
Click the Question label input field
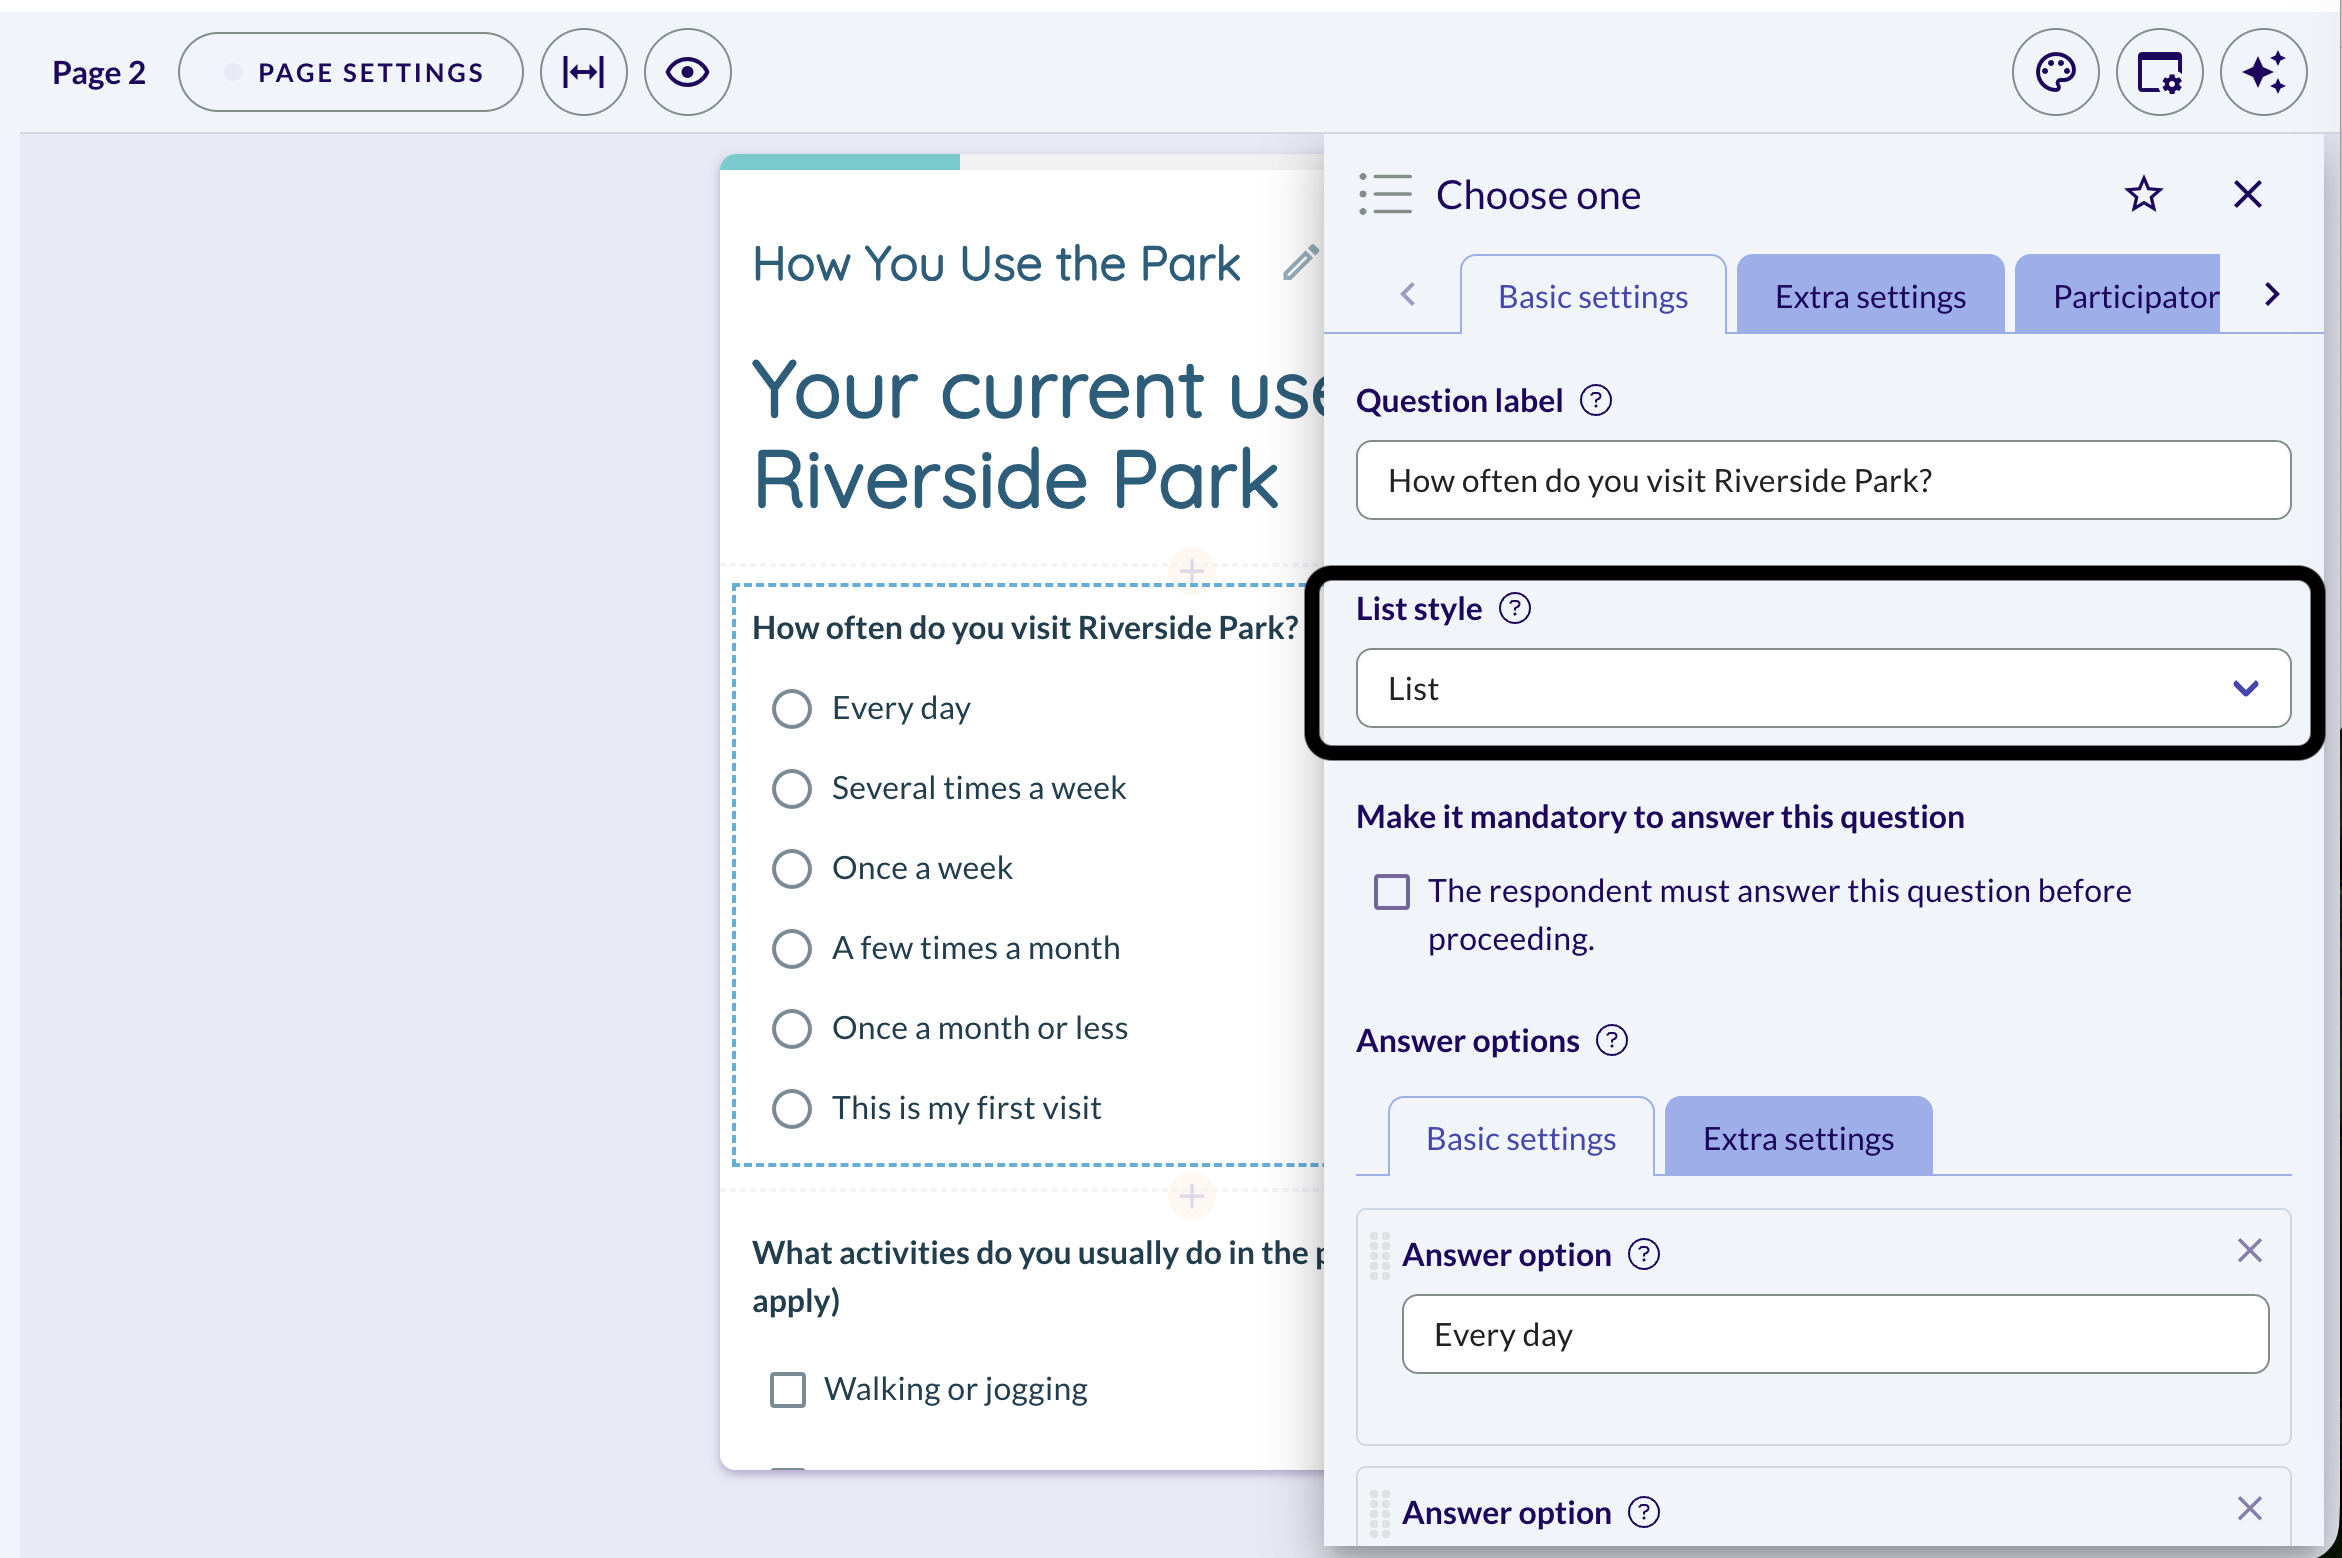(1822, 480)
